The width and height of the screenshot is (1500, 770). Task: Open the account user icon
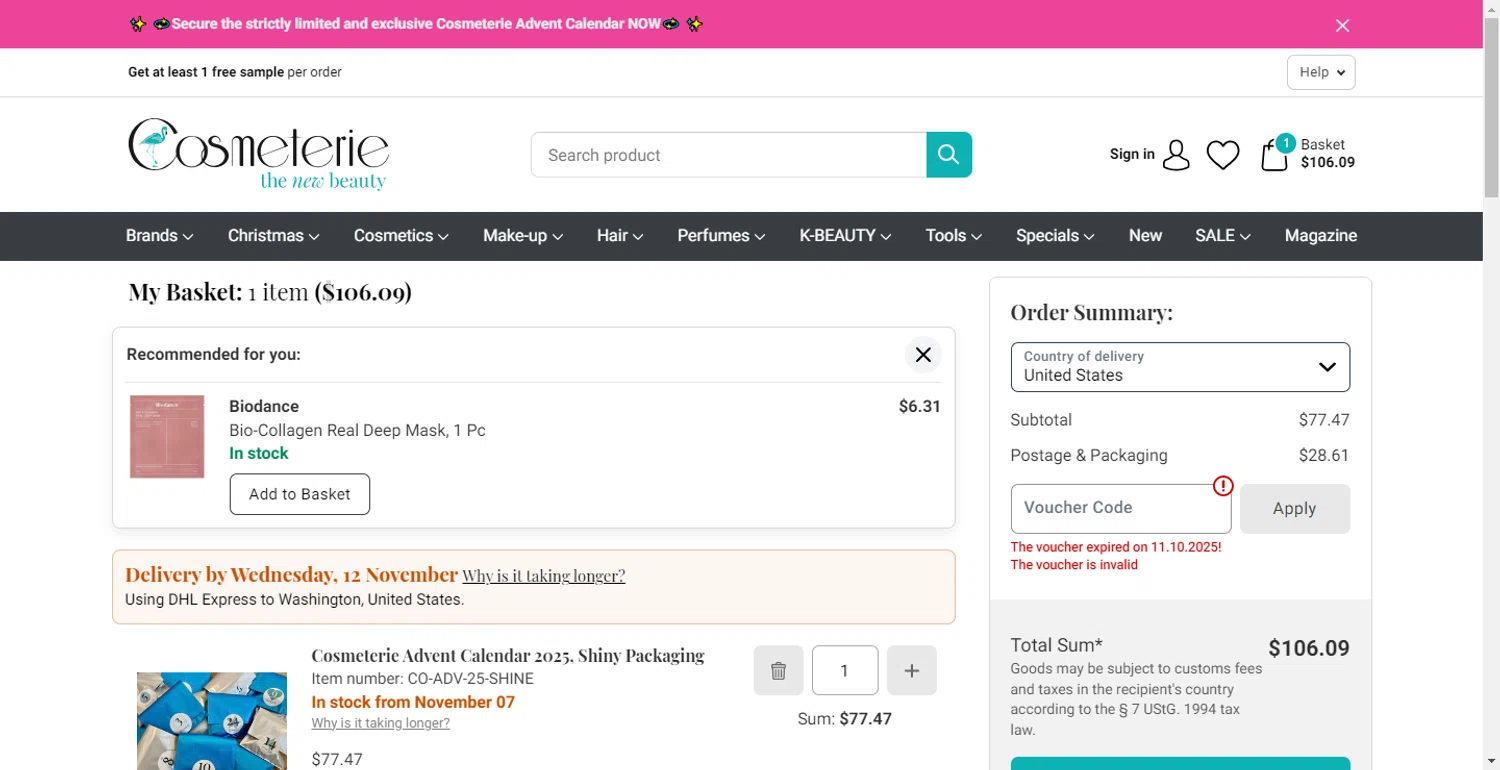(x=1177, y=155)
